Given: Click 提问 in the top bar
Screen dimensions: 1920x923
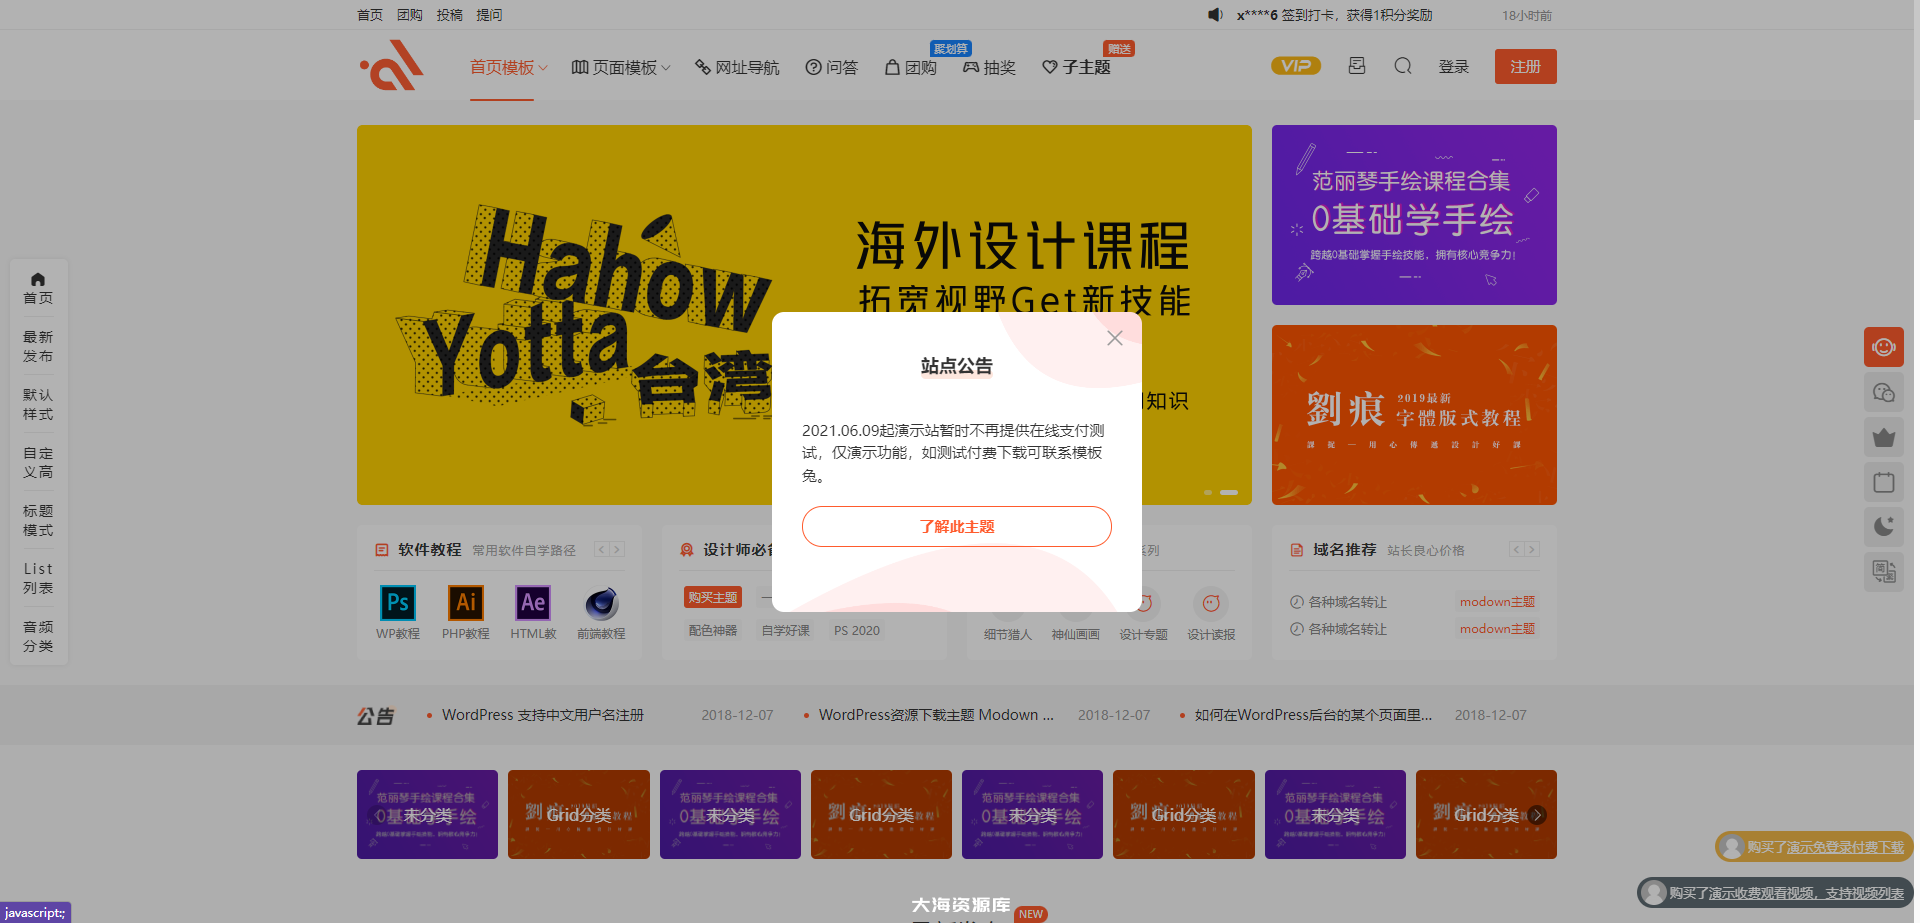Looking at the screenshot, I should click(489, 15).
